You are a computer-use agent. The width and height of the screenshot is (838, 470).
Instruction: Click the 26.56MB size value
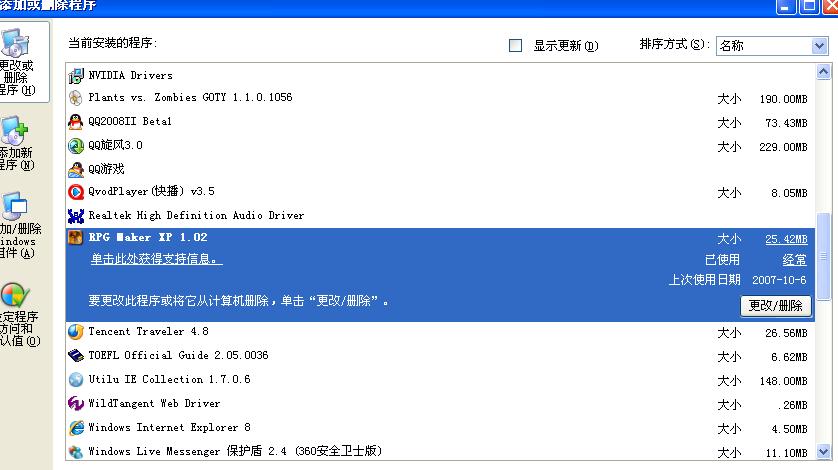pyautogui.click(x=786, y=333)
